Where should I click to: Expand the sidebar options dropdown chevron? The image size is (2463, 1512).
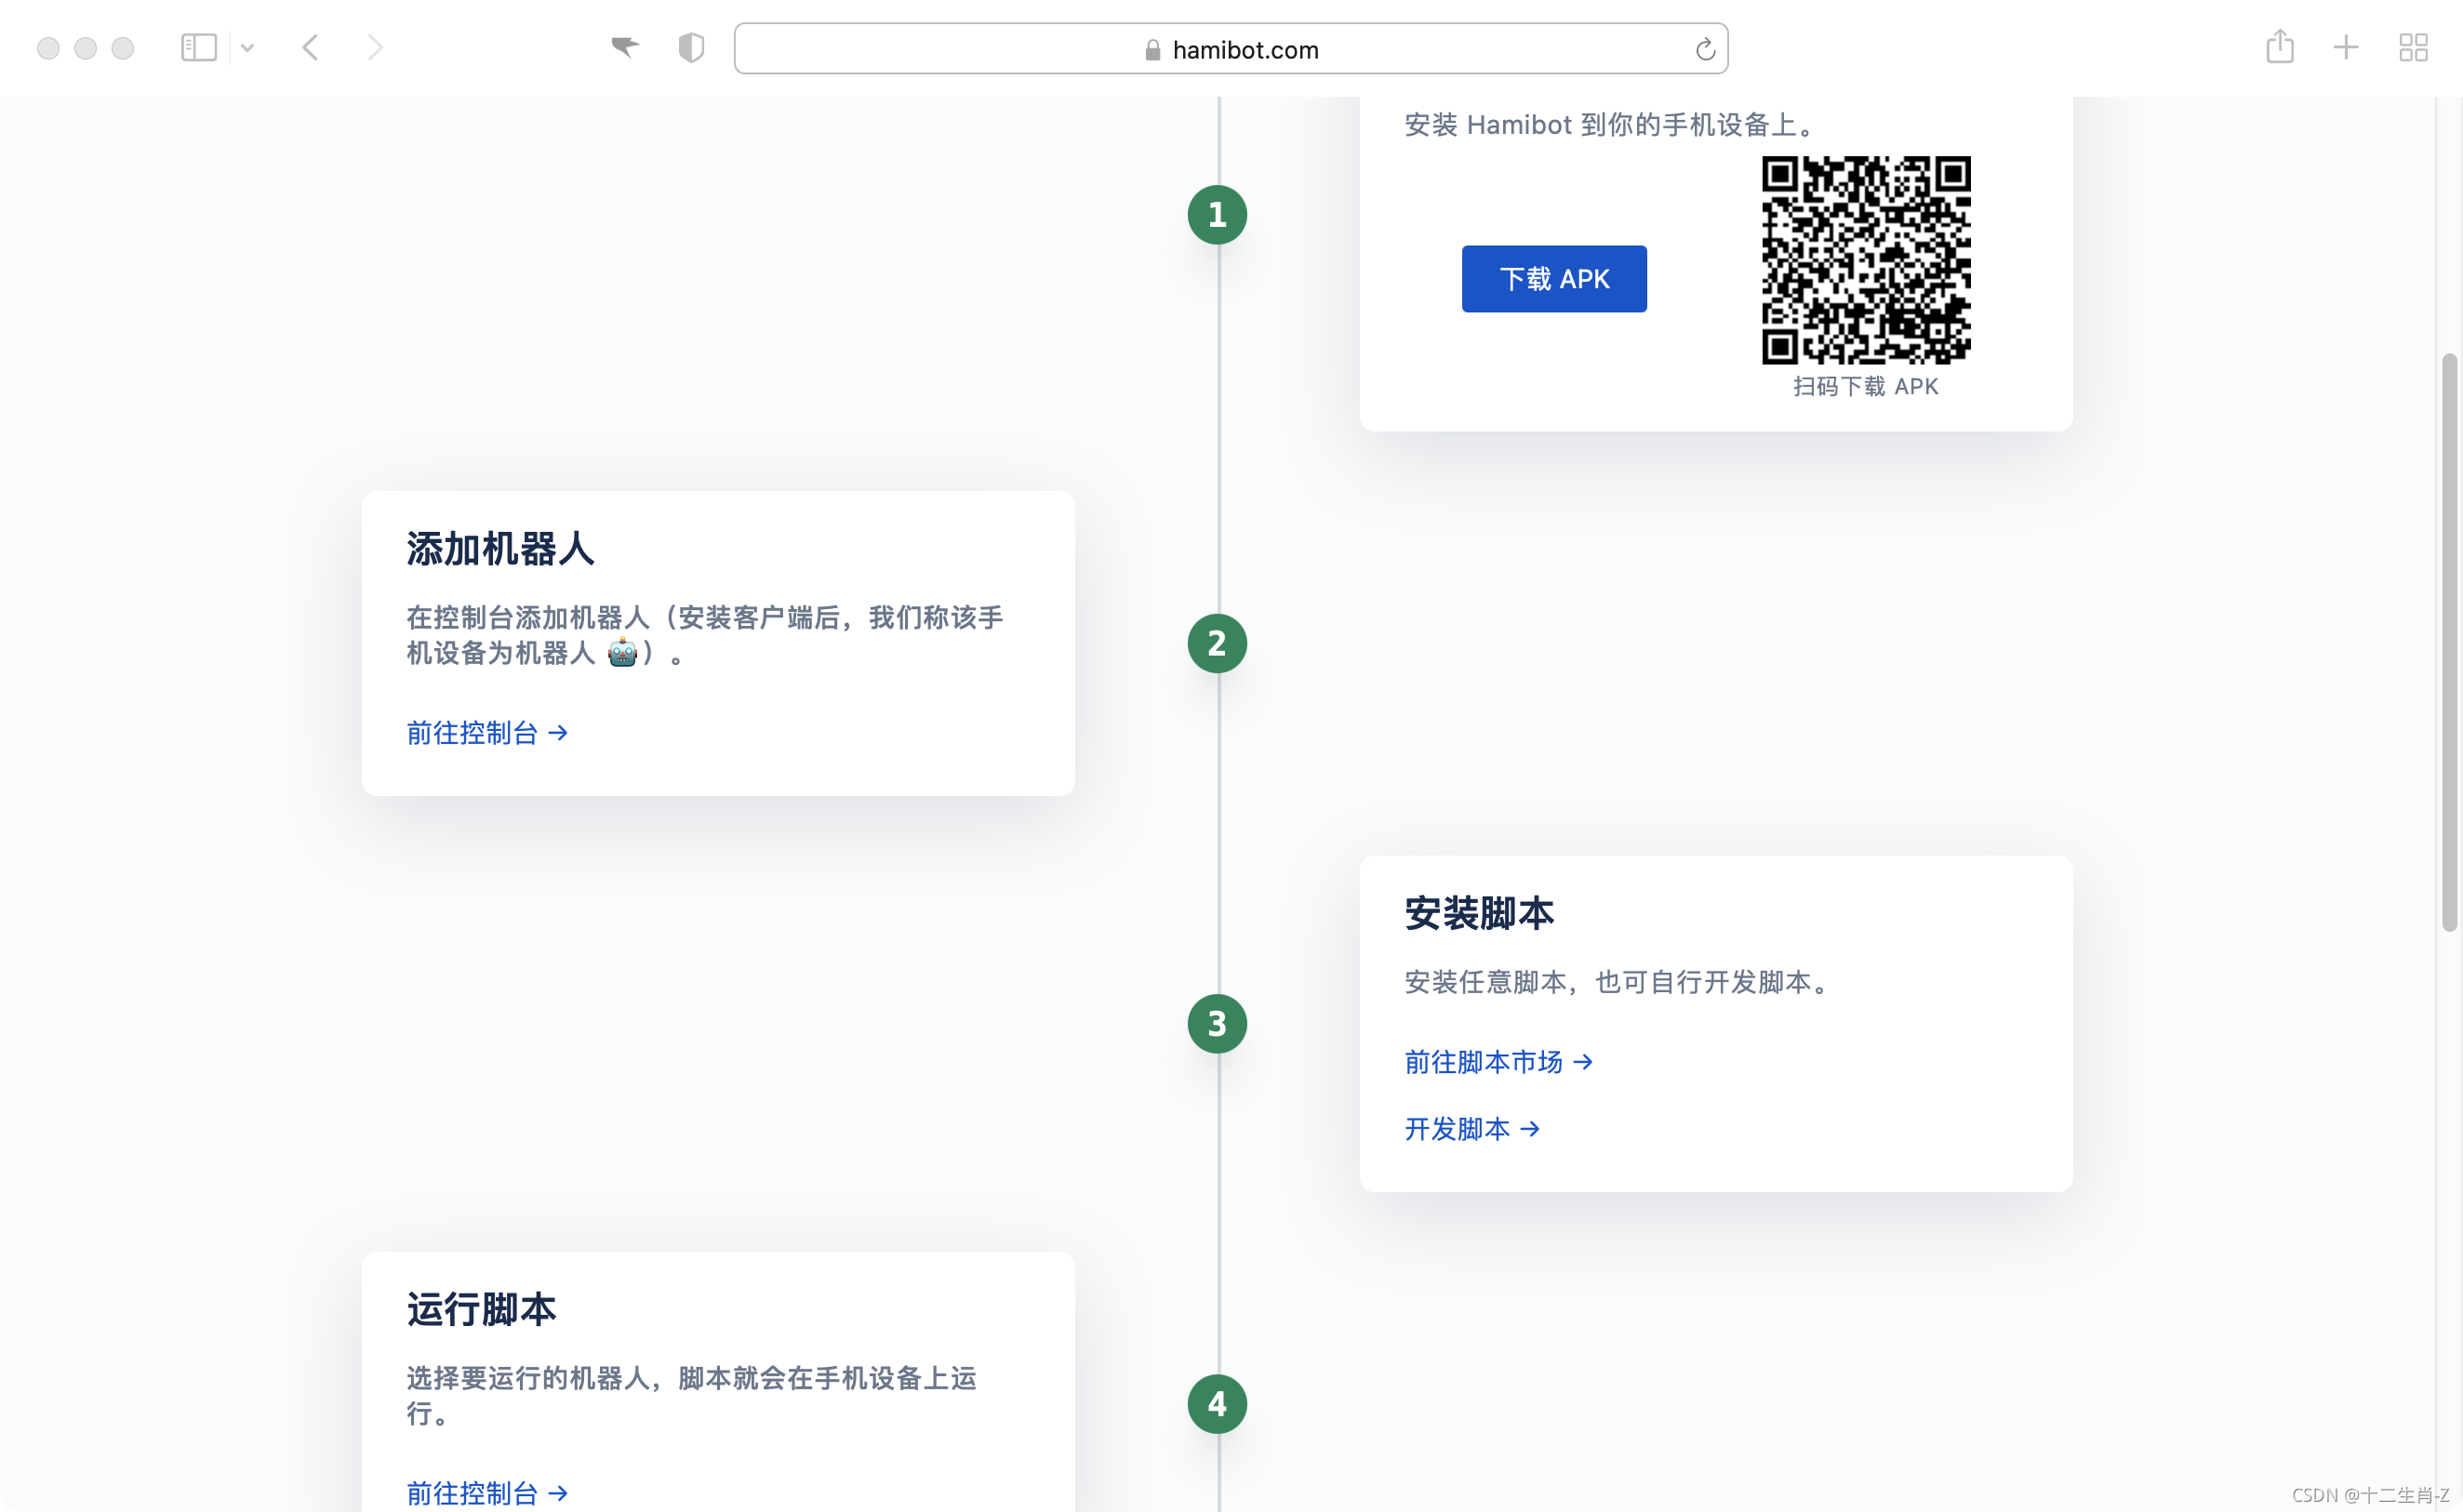click(x=247, y=48)
